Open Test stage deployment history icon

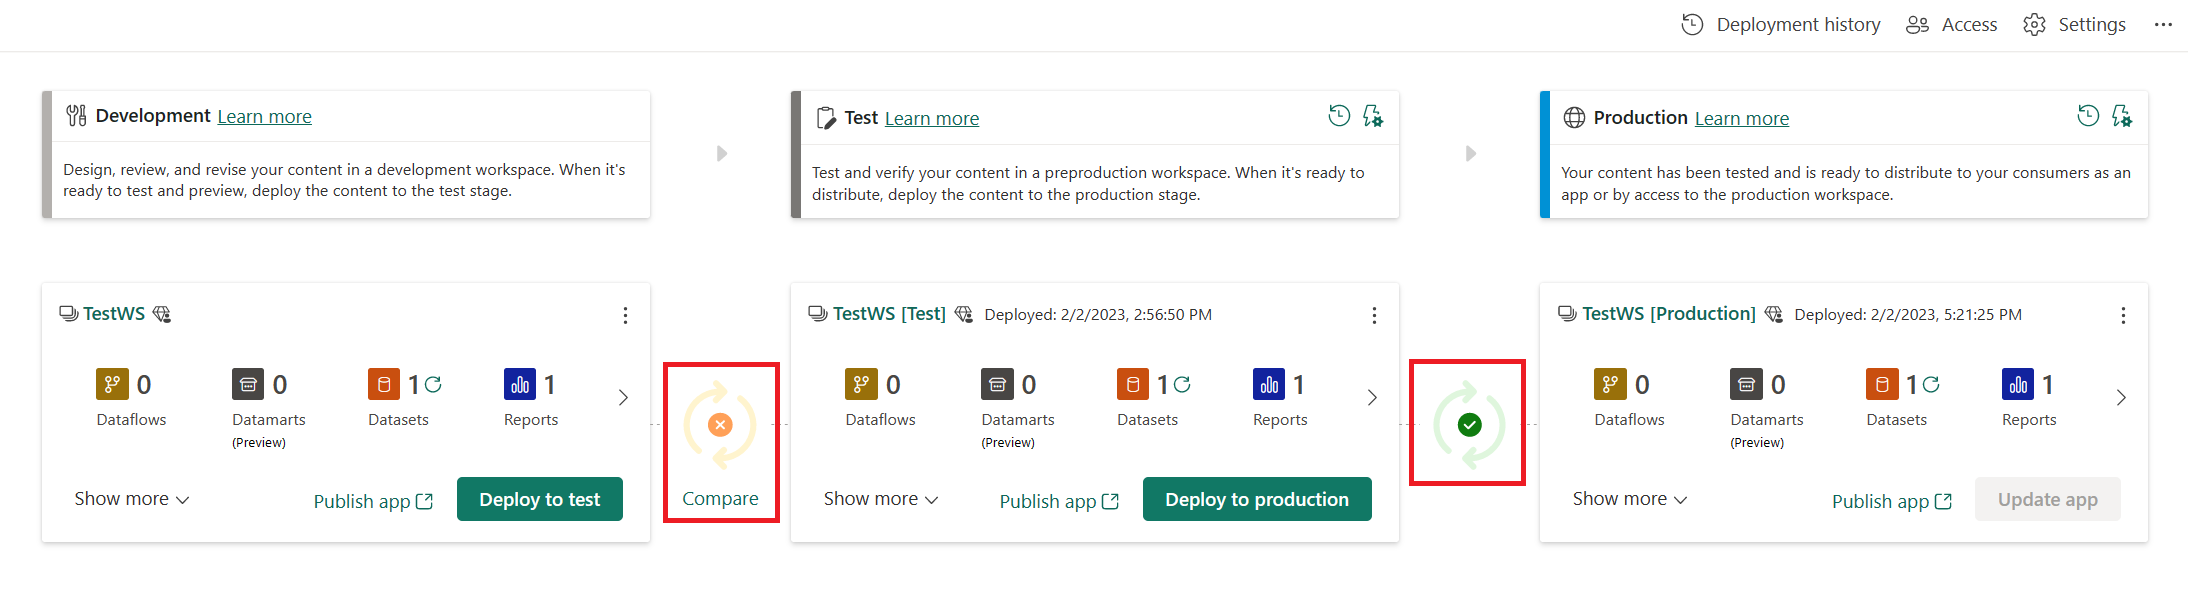pyautogui.click(x=1339, y=116)
